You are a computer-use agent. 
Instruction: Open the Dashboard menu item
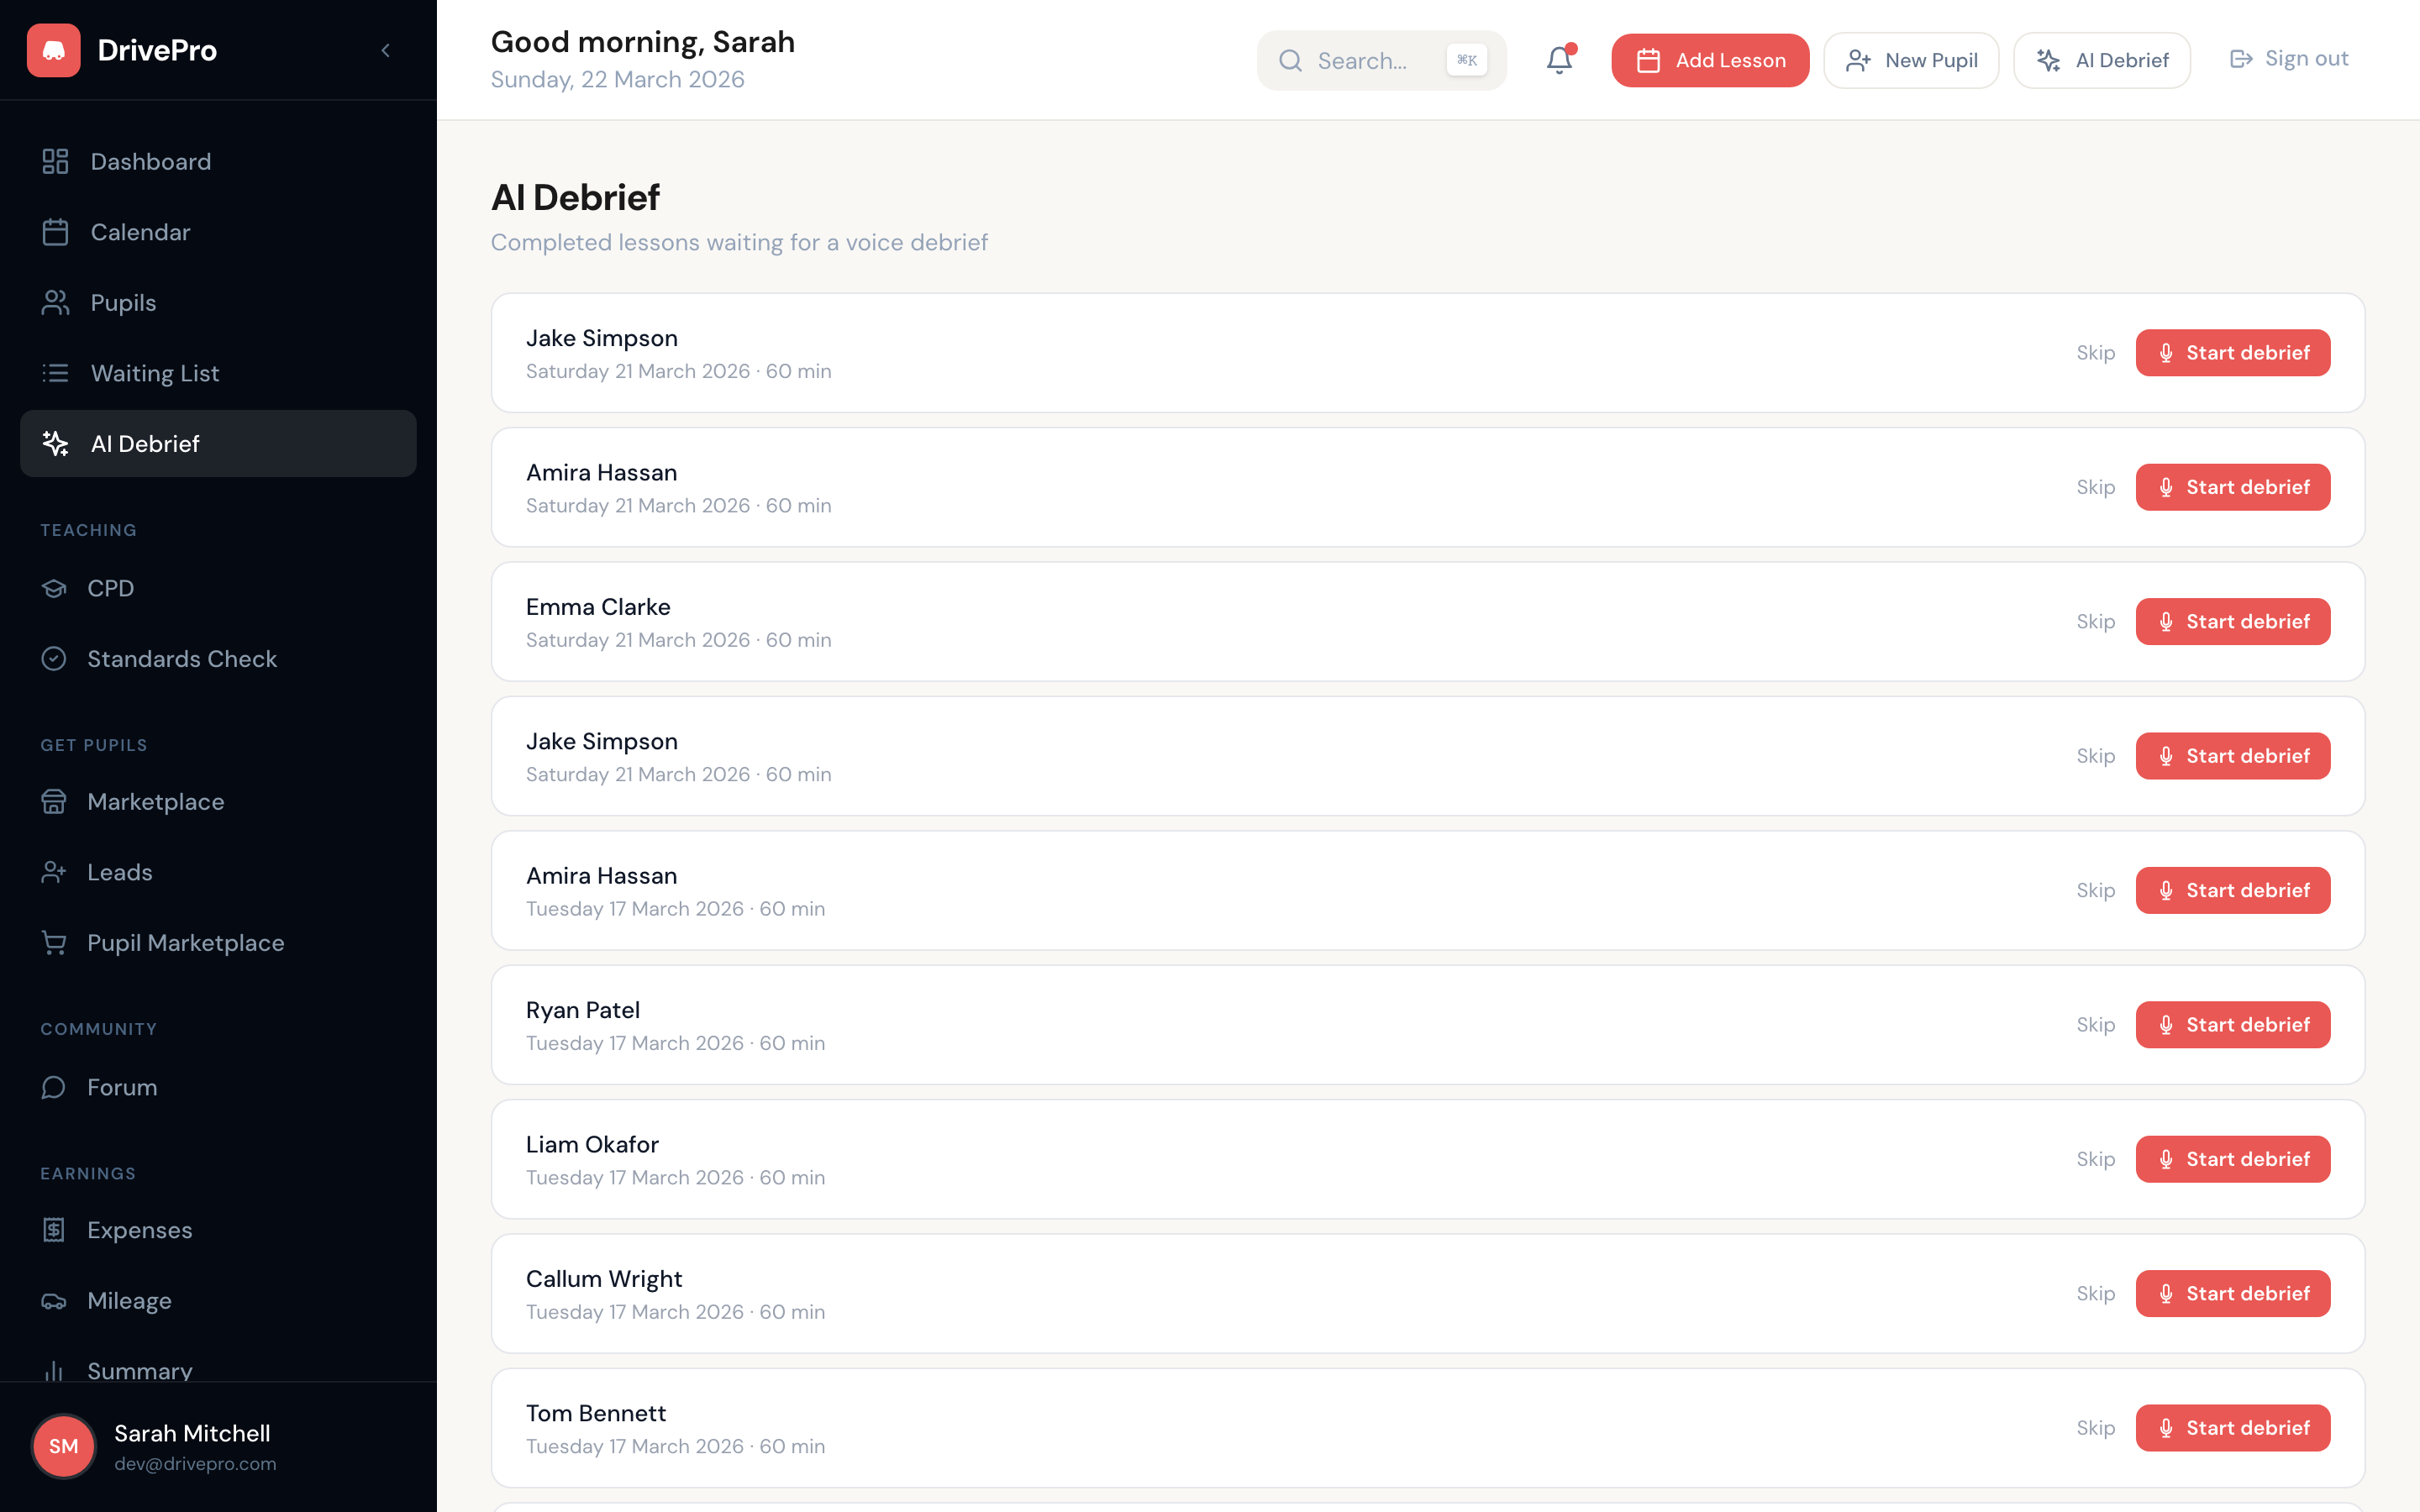150,162
